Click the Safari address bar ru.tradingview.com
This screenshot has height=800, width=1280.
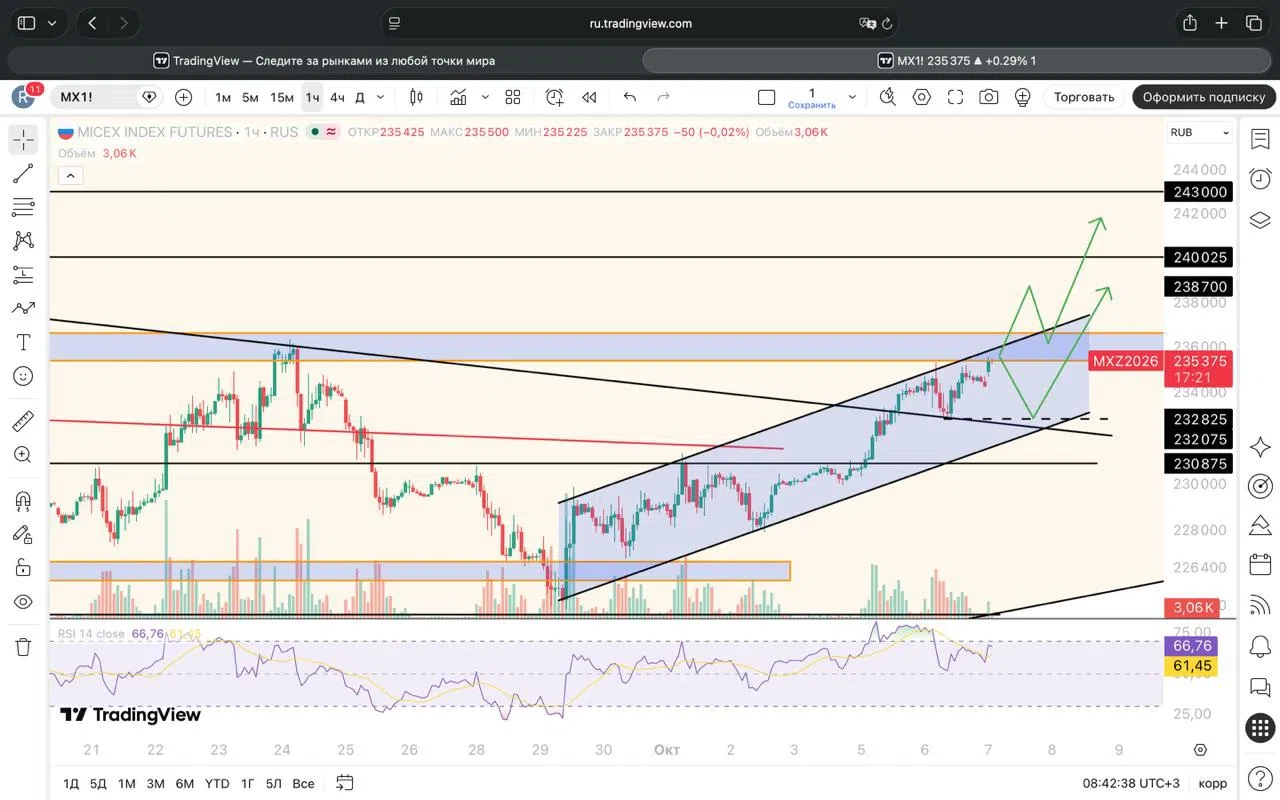(x=640, y=23)
